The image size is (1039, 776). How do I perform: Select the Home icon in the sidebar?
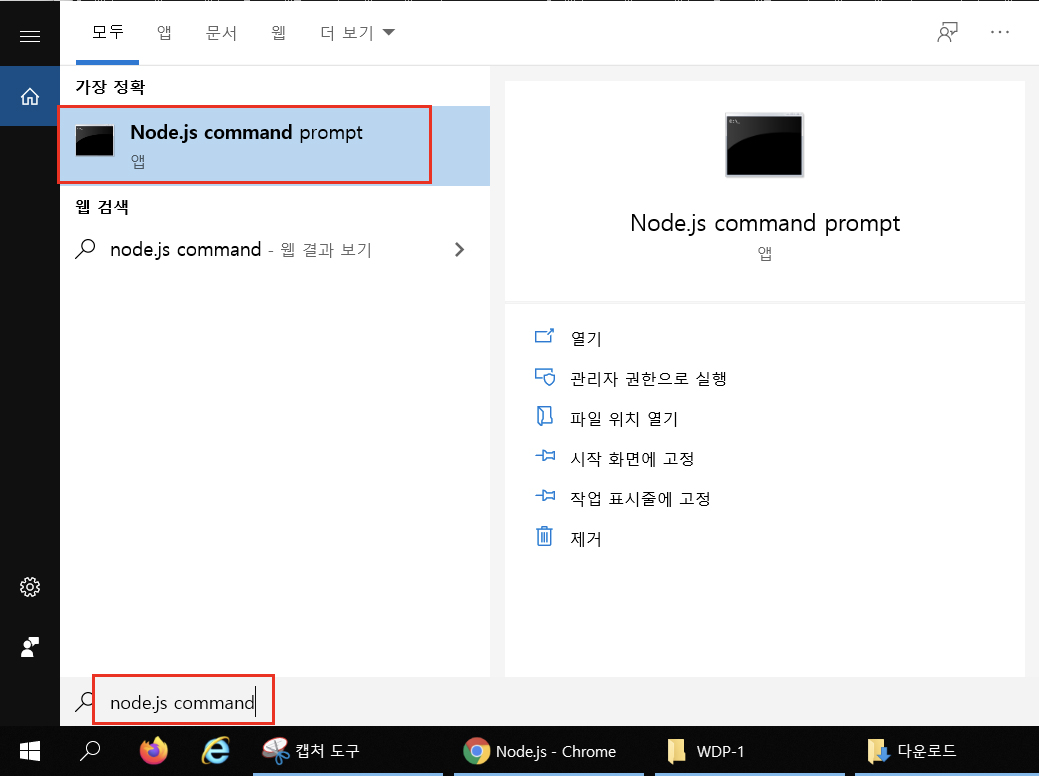click(30, 97)
